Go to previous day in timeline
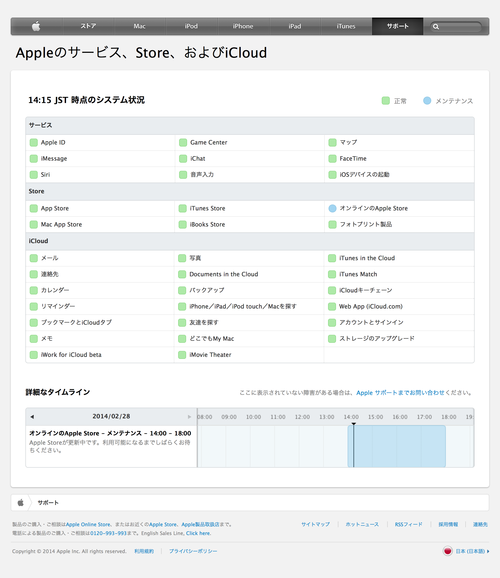 tap(32, 417)
